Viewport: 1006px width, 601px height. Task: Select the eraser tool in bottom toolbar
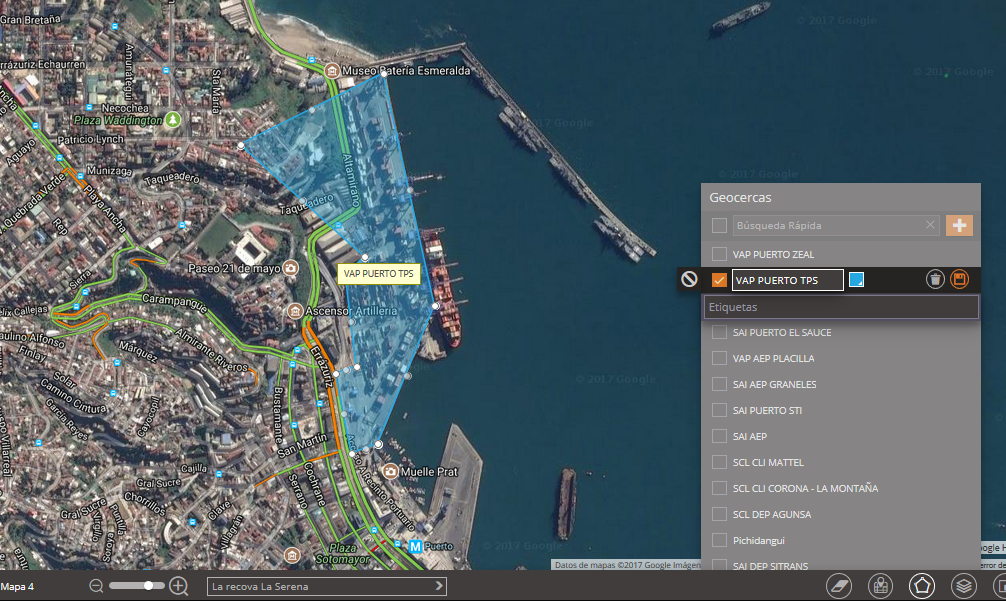pos(839,586)
